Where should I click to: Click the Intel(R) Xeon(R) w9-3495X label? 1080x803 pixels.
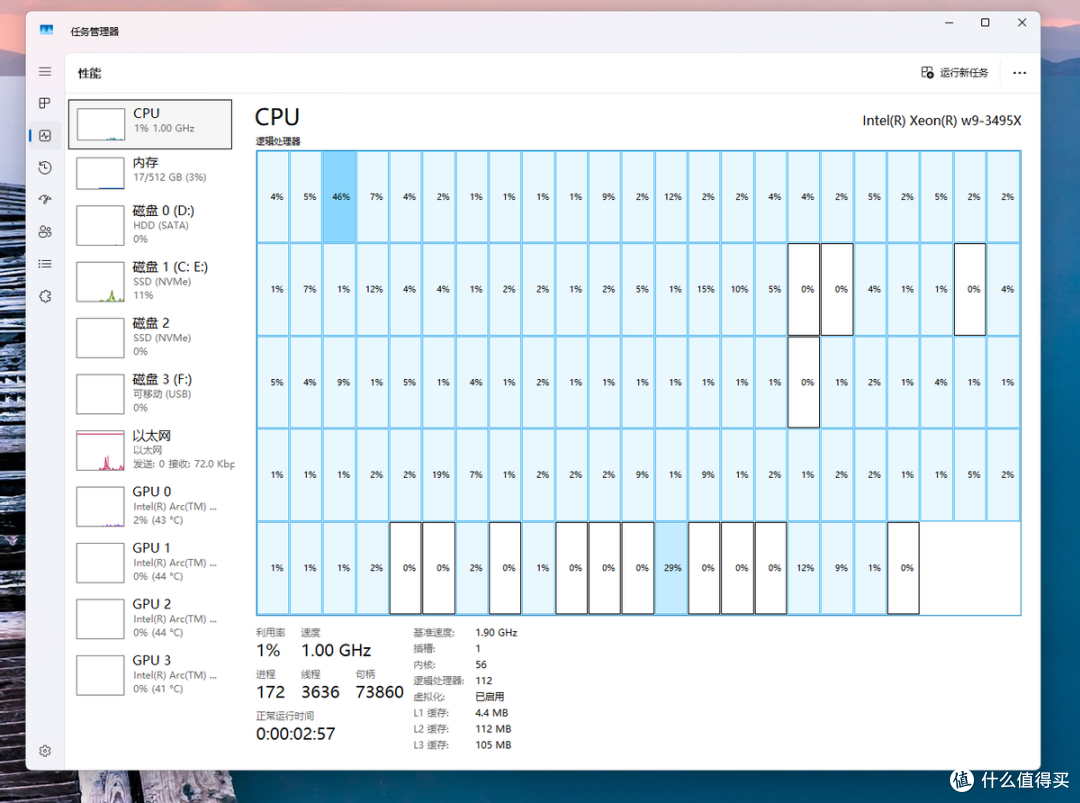[942, 121]
